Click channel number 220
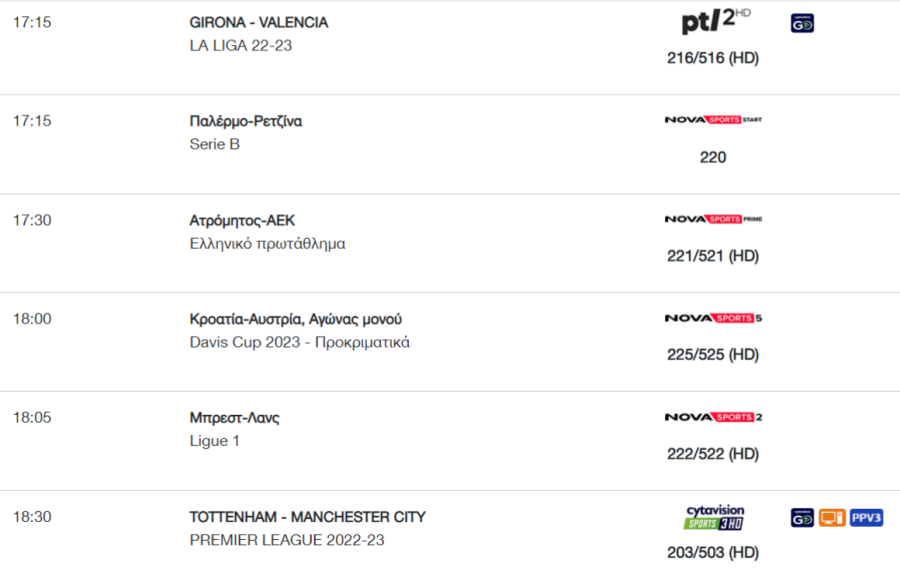 pyautogui.click(x=713, y=157)
